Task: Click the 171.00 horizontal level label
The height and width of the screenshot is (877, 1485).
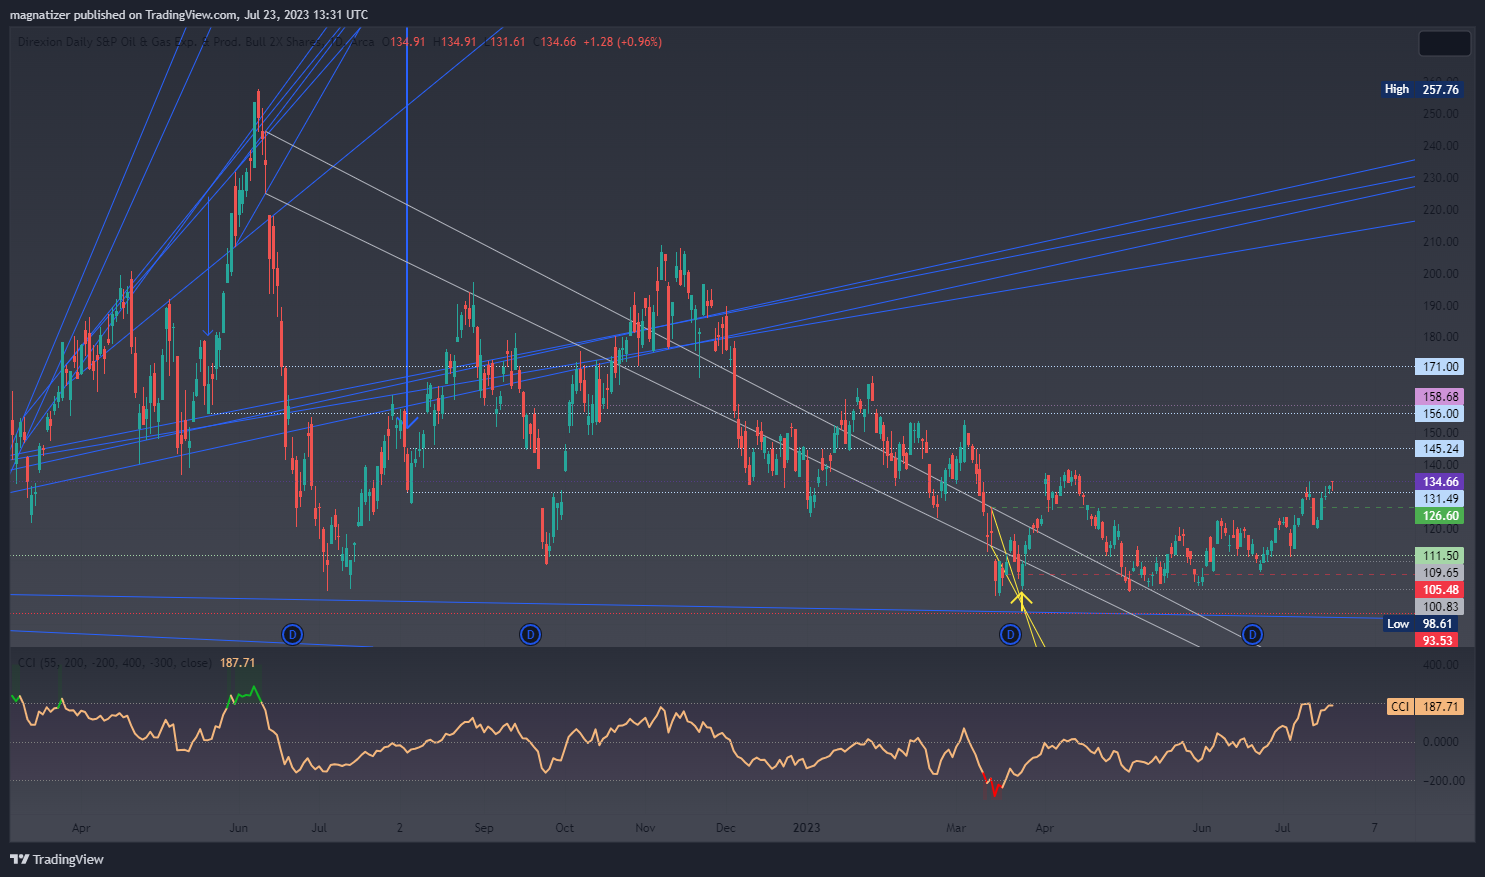Action: click(x=1440, y=367)
